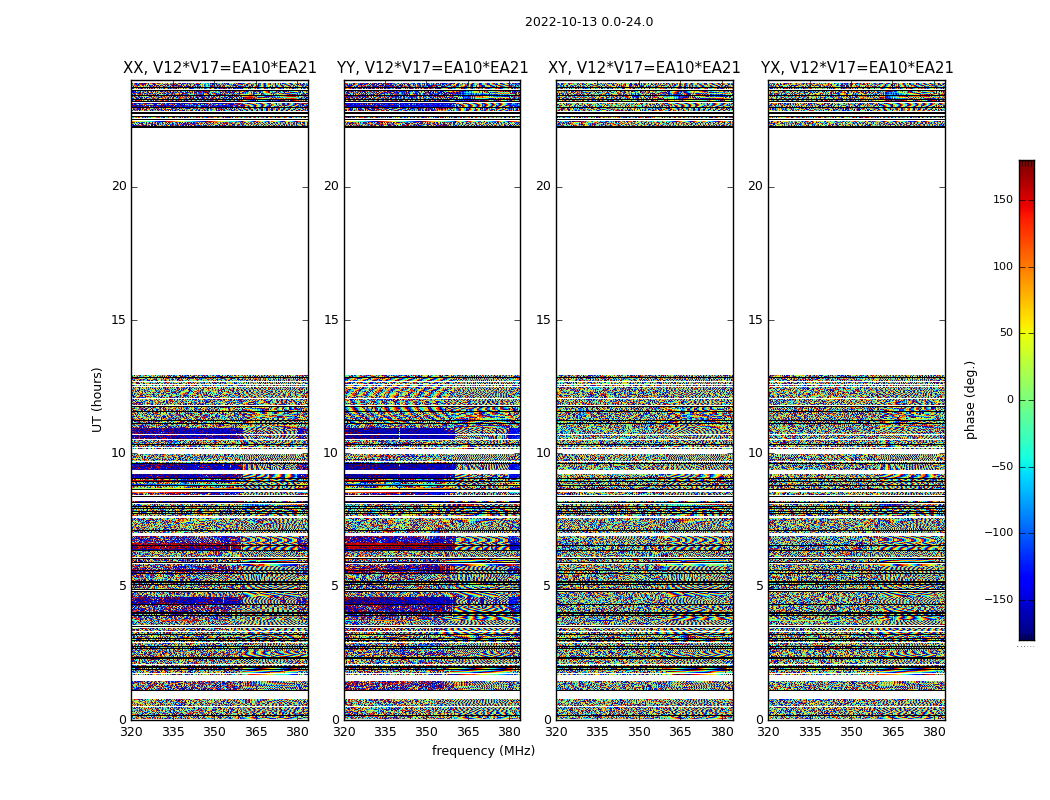Image resolution: width=1050 pixels, height=800 pixels.
Task: Click the colorbar tick label 150
Action: click(x=1003, y=199)
